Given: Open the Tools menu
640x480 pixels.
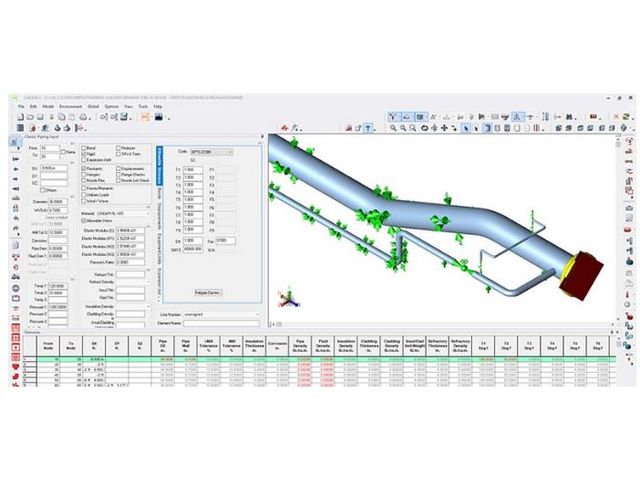Looking at the screenshot, I should click(142, 106).
